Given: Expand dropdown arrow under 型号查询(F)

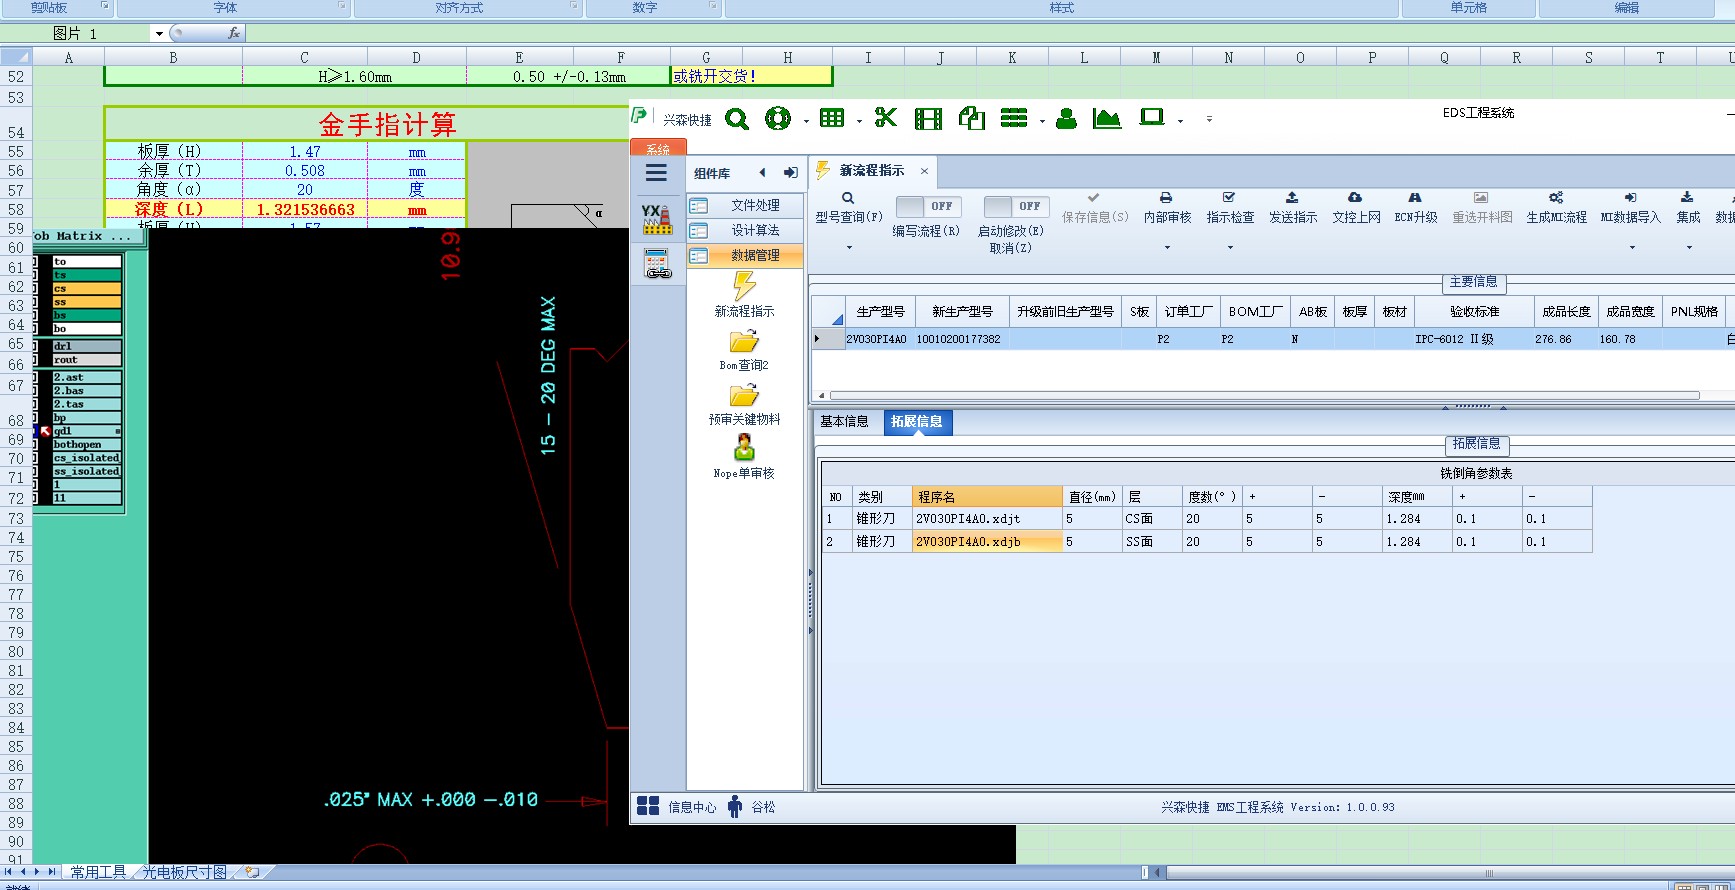Looking at the screenshot, I should pyautogui.click(x=848, y=248).
